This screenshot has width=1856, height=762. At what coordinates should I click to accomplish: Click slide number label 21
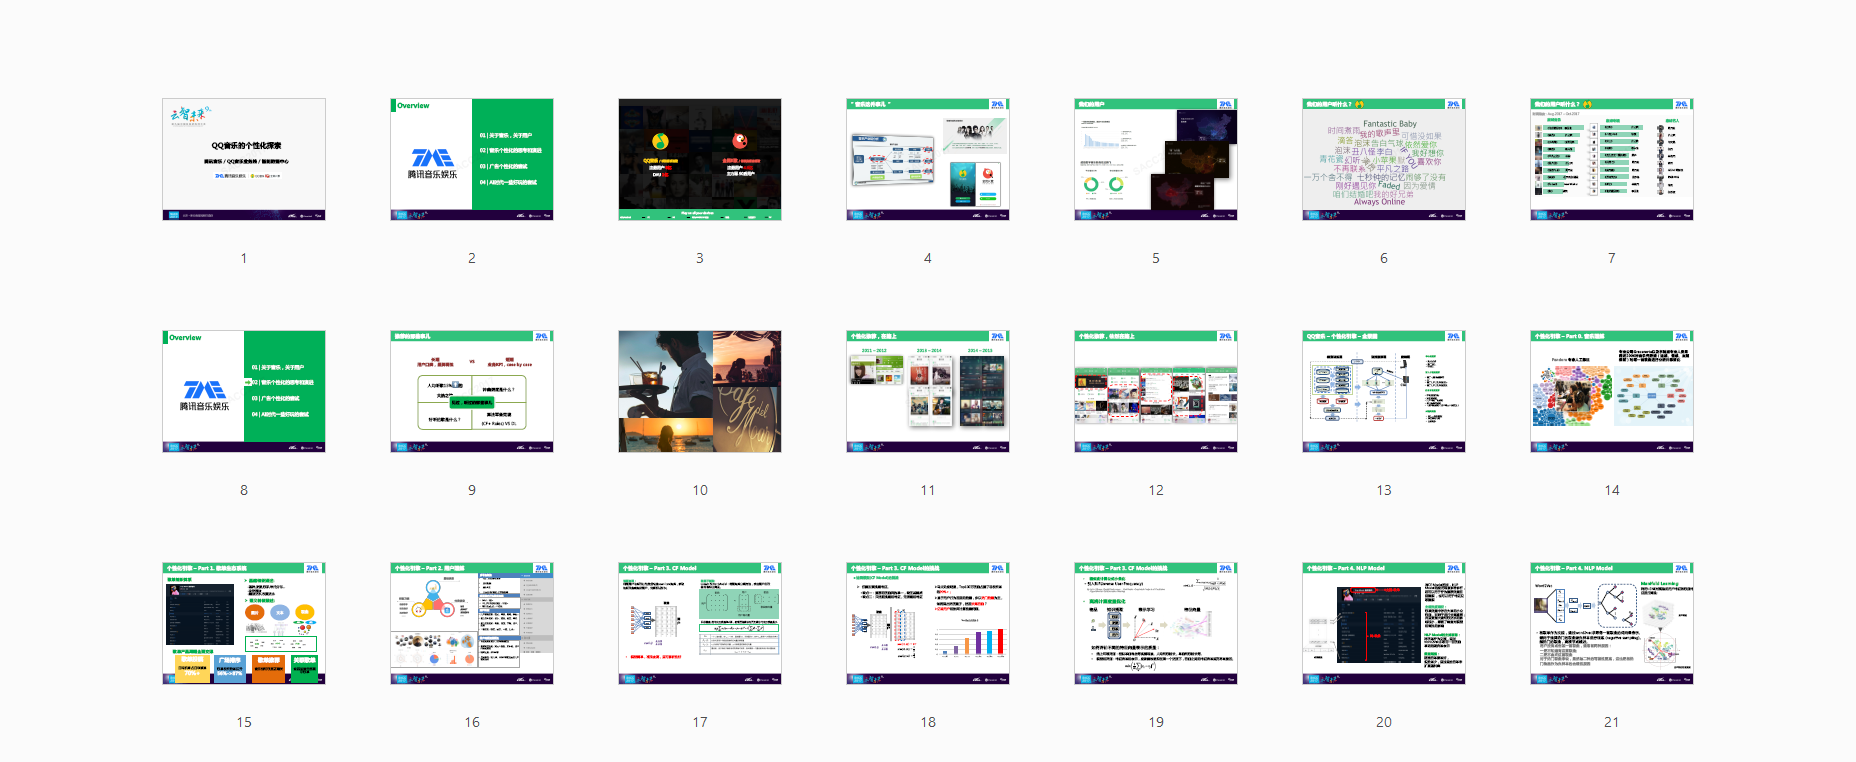(x=1612, y=722)
